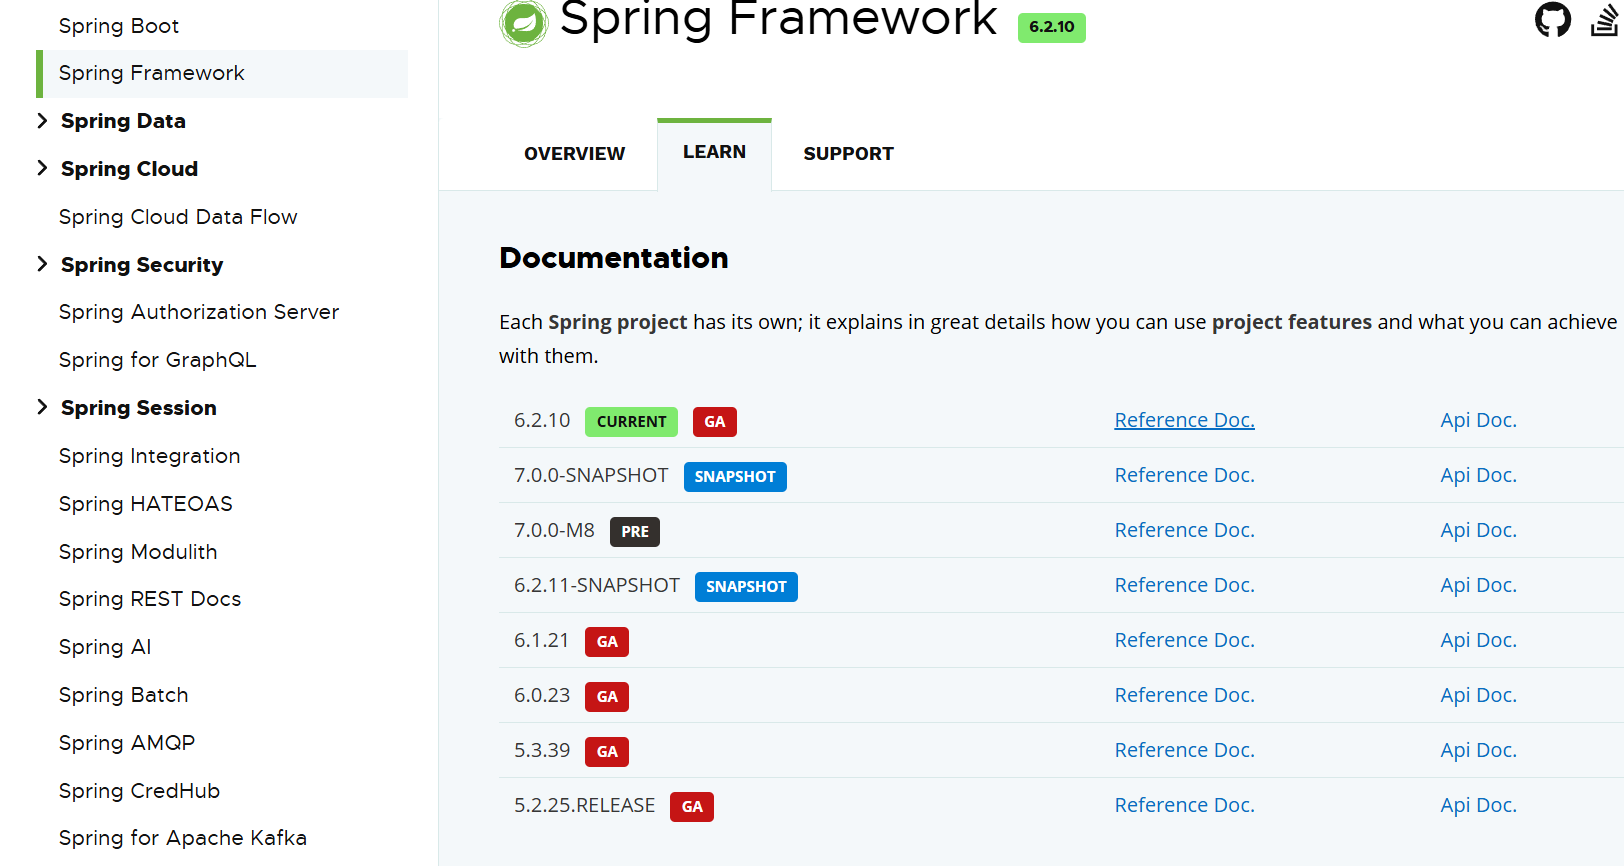Screen dimensions: 1624x866
Task: Click version text 5.2.25.RELEASE
Action: [584, 805]
